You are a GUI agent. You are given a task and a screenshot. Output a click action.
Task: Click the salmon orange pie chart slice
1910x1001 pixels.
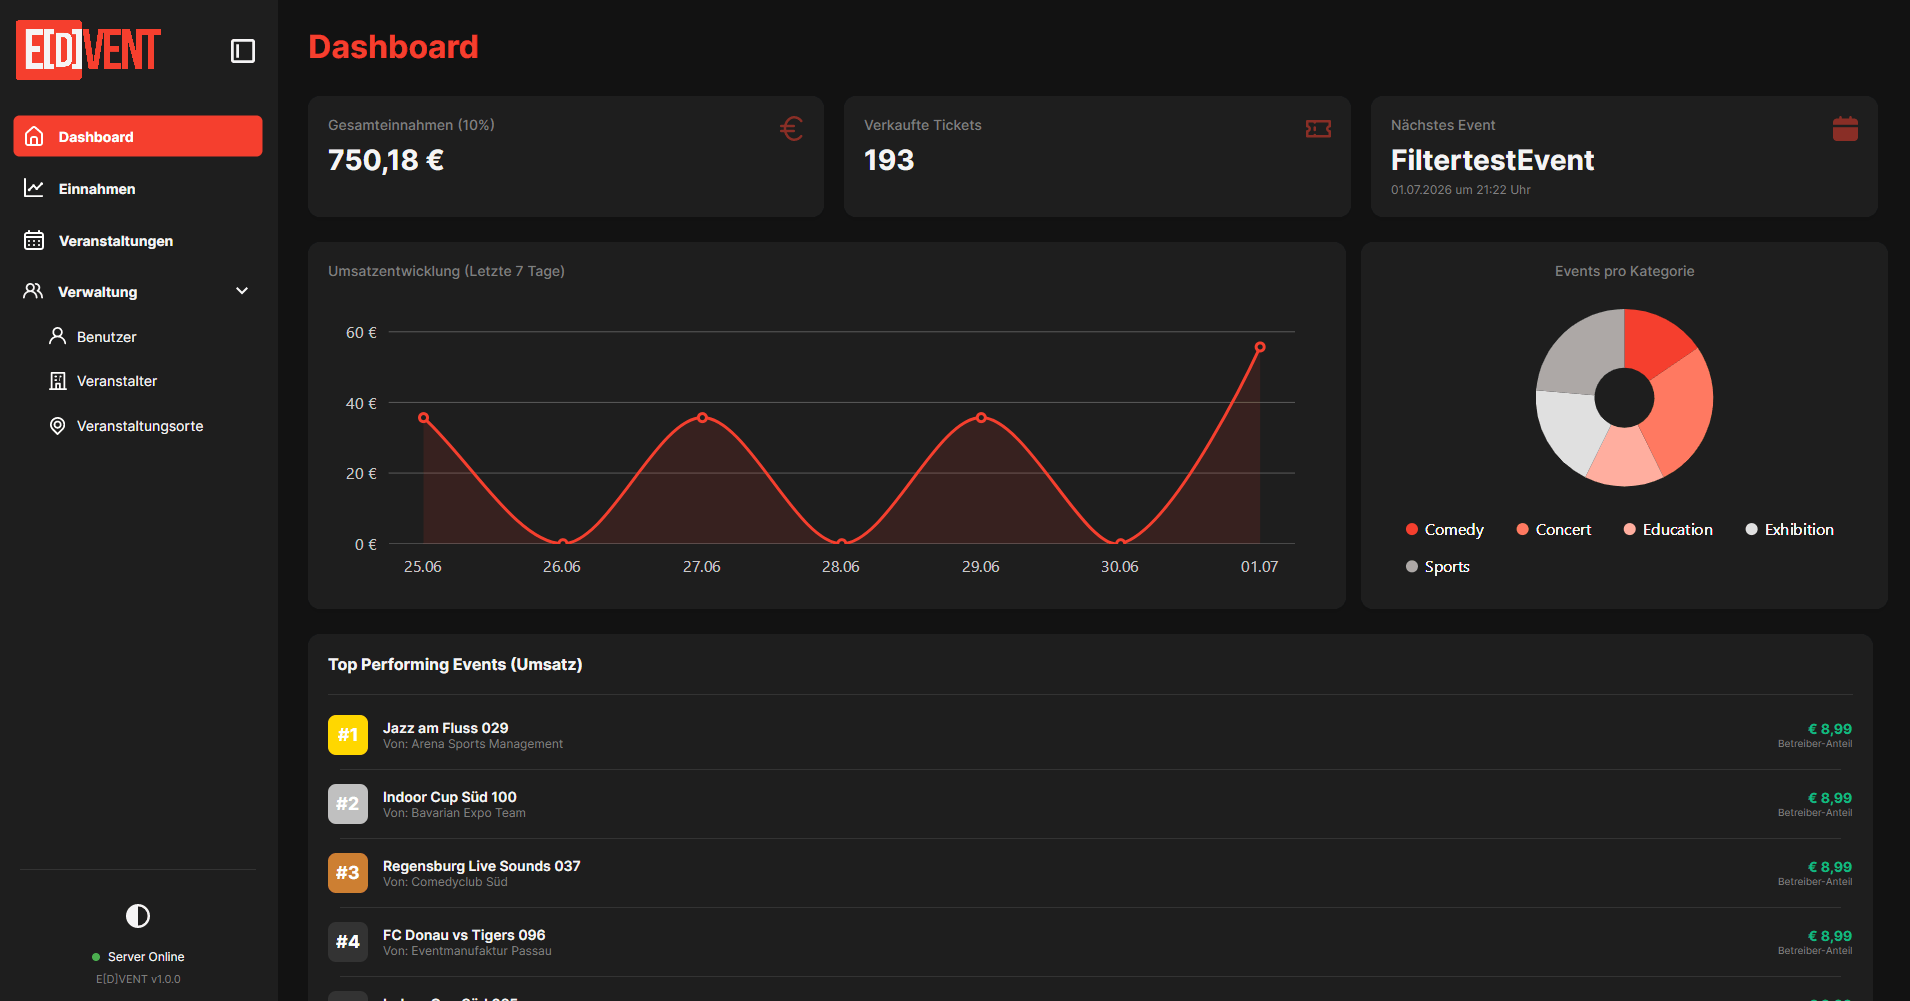1682,412
